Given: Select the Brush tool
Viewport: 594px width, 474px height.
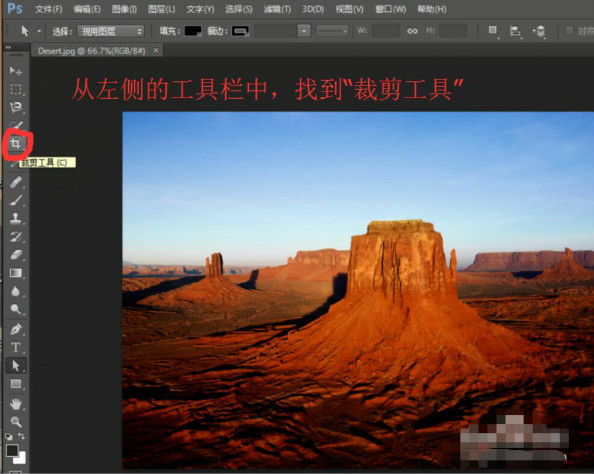Looking at the screenshot, I should pyautogui.click(x=16, y=200).
